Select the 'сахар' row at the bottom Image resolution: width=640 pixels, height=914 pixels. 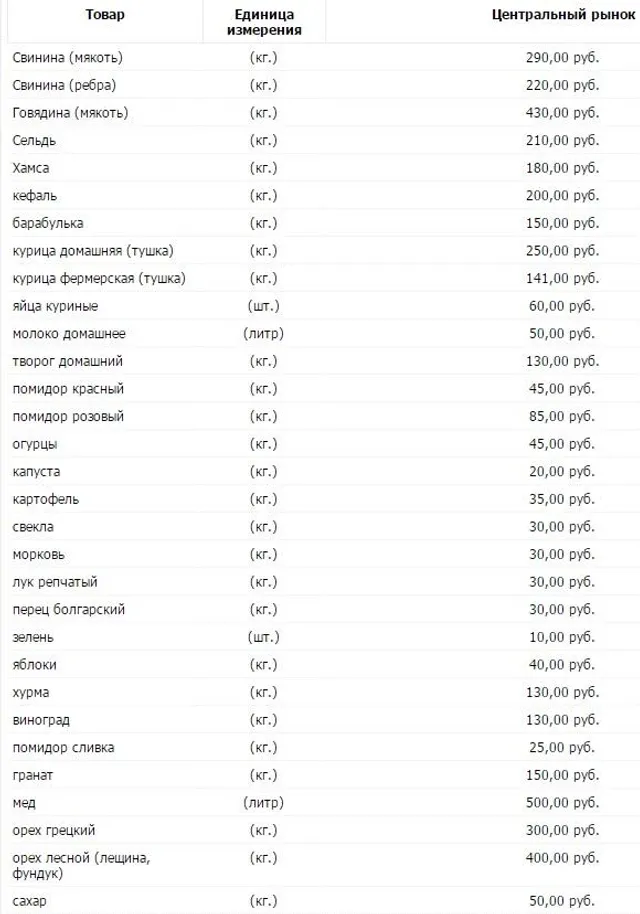point(30,901)
